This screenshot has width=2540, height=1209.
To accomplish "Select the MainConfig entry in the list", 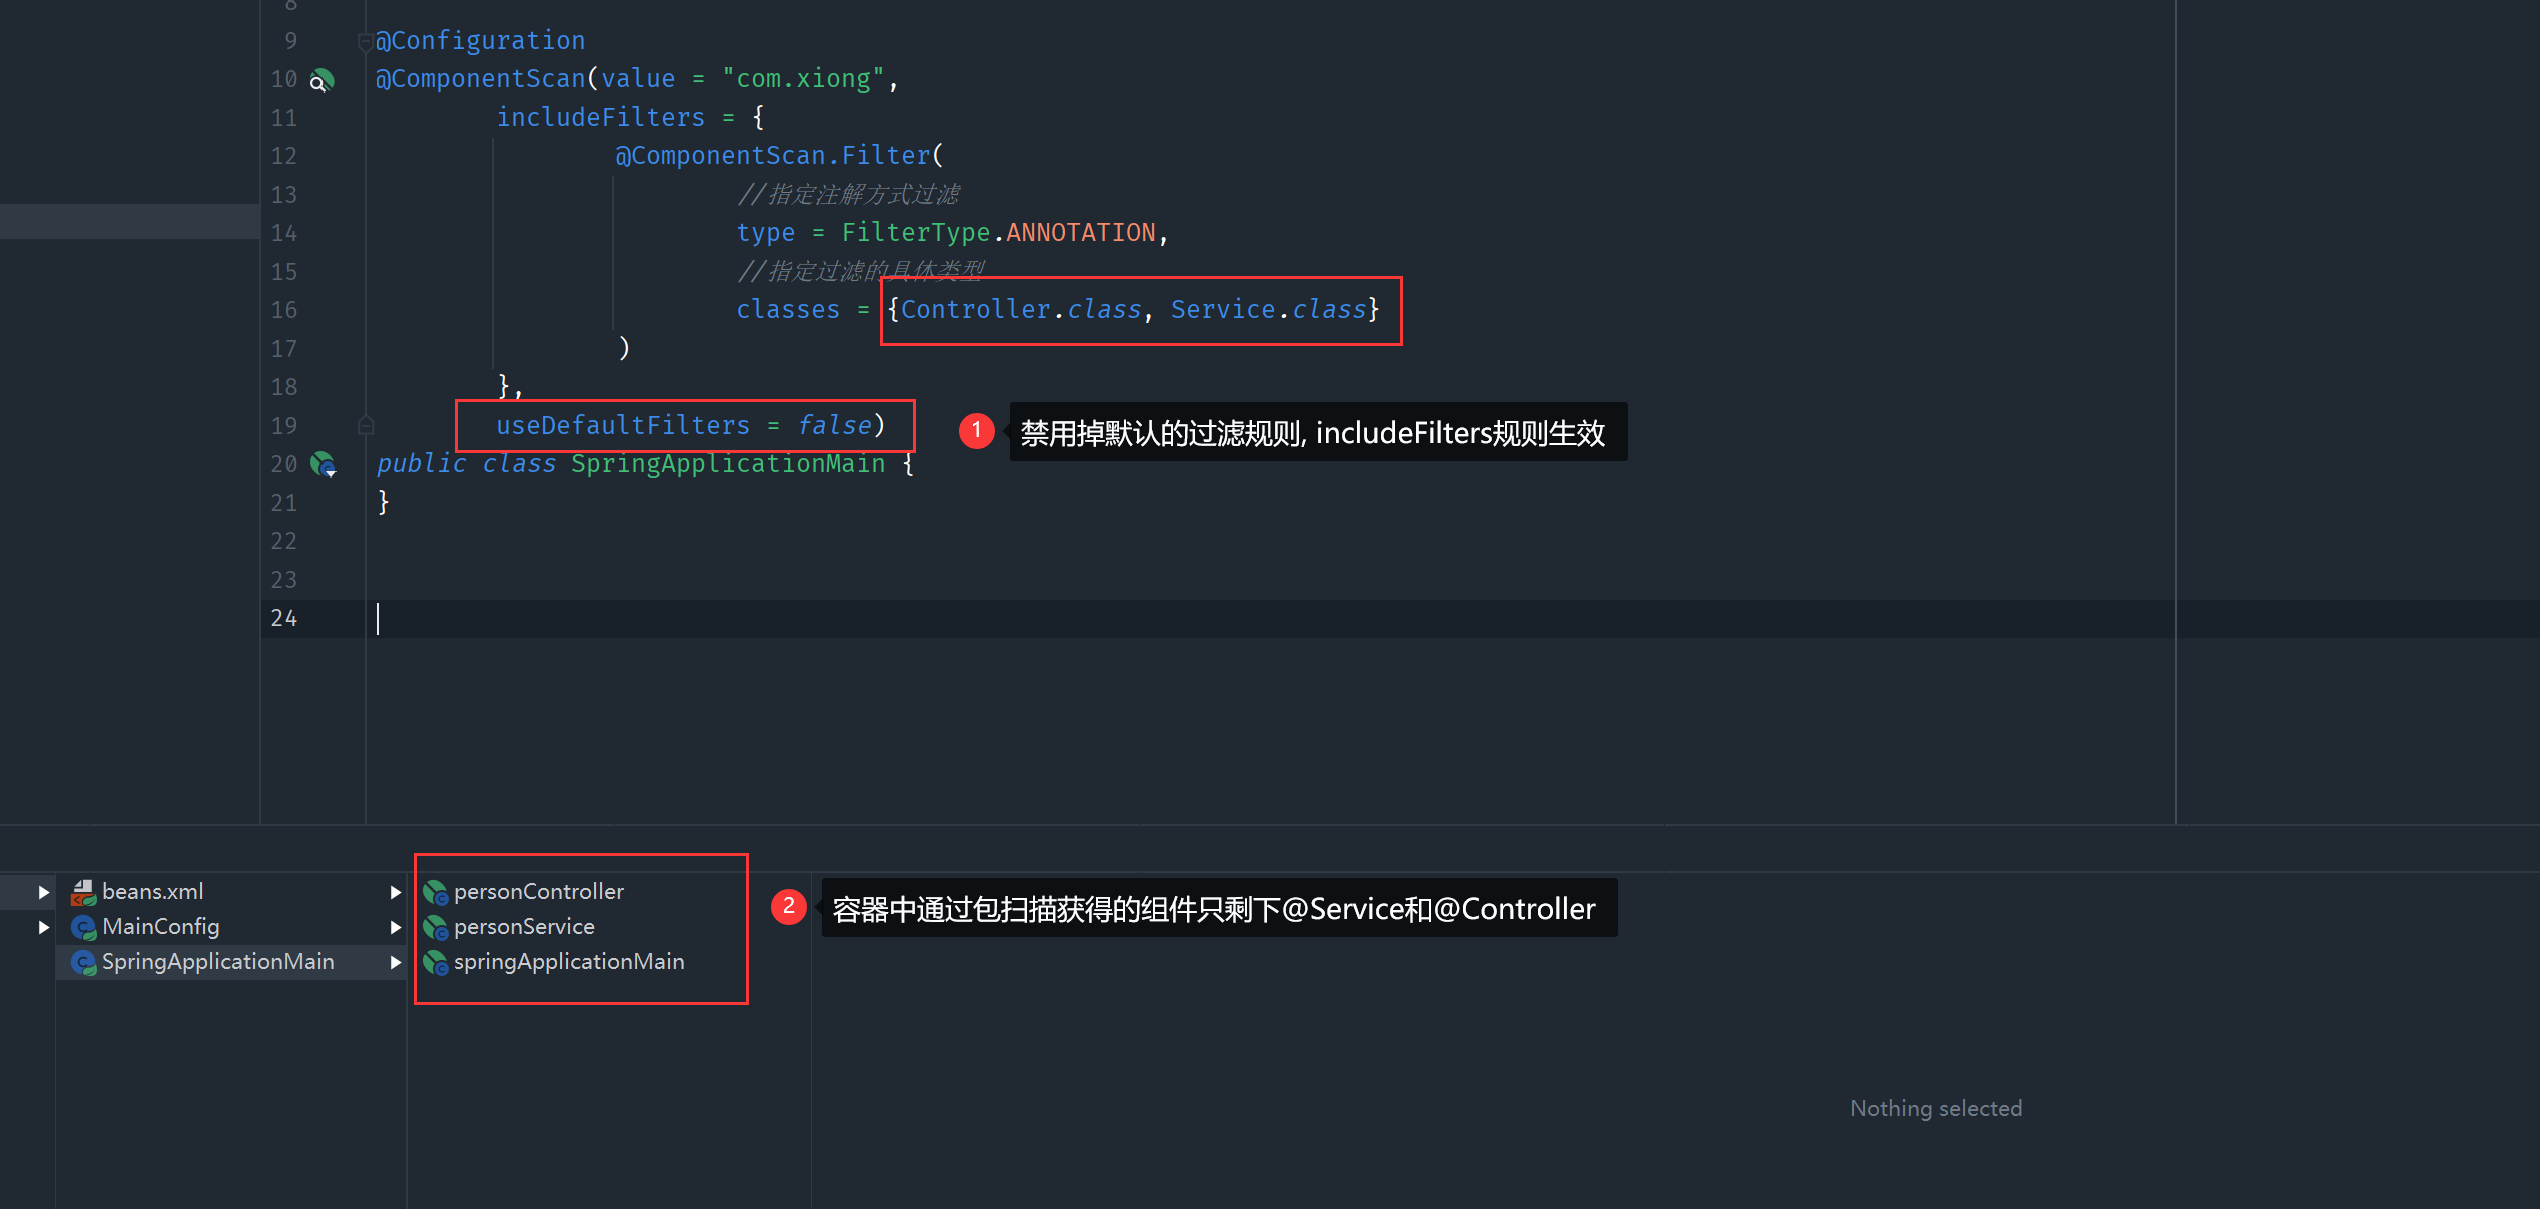I will pyautogui.click(x=160, y=927).
